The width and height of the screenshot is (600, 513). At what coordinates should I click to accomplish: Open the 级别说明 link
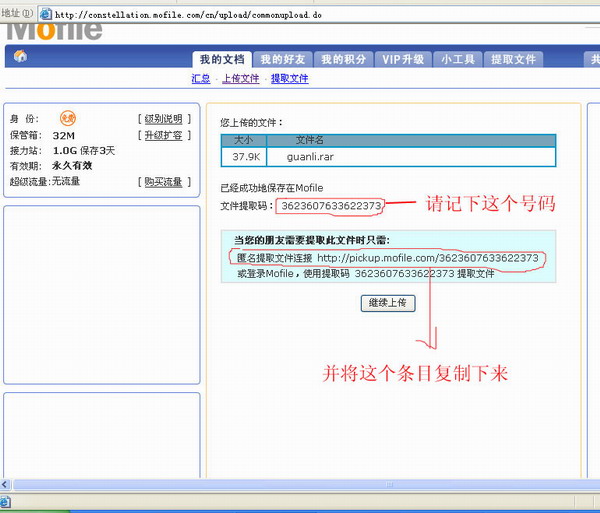coord(163,119)
